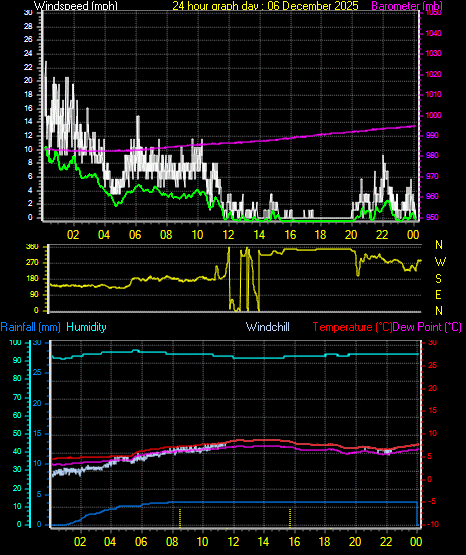Click the "W" compass direction label
Viewport: 466px width, 555px height.
click(x=440, y=262)
